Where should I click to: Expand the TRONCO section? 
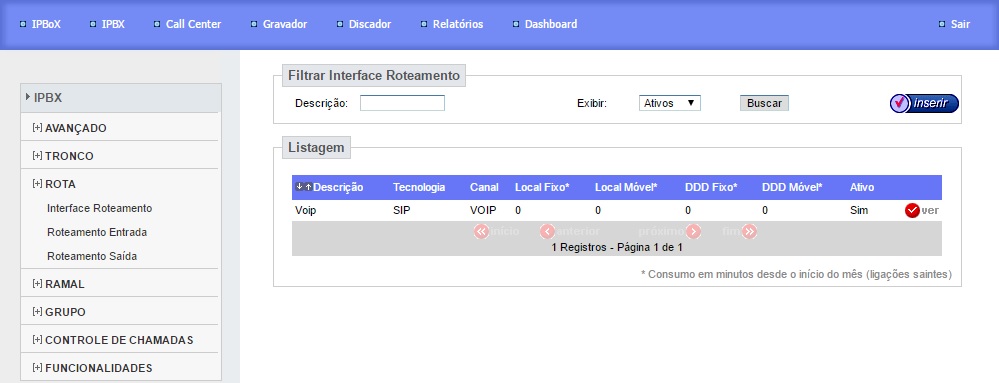tap(63, 156)
